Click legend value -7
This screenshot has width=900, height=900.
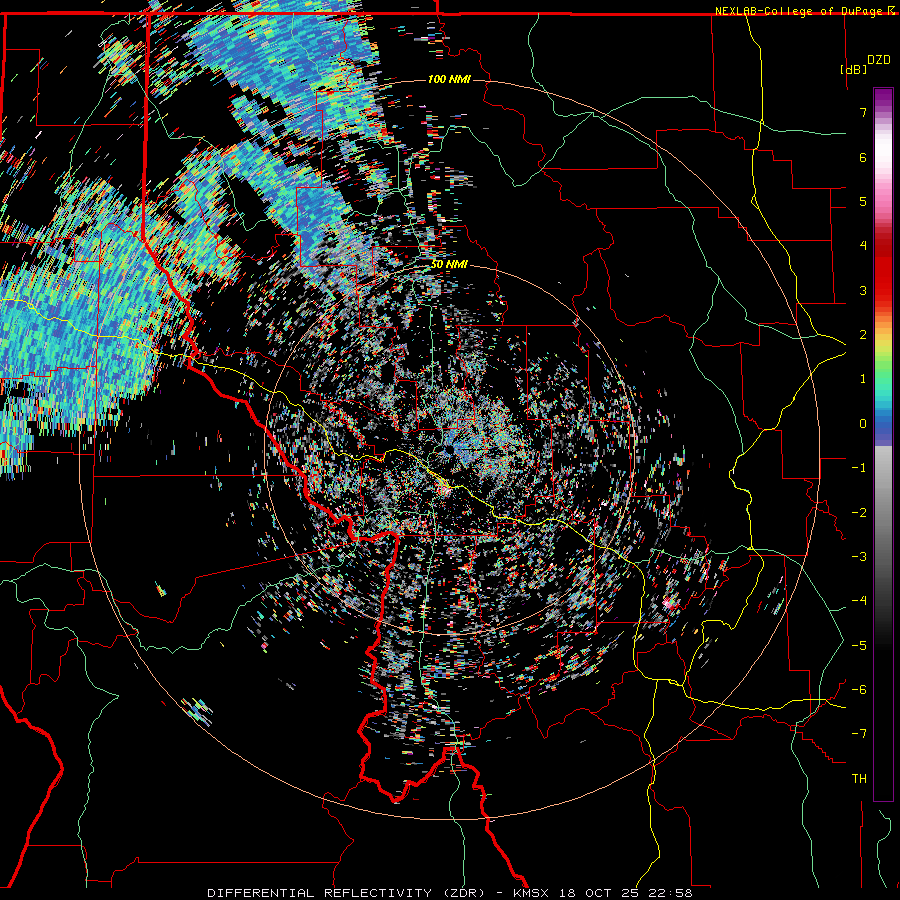[859, 734]
